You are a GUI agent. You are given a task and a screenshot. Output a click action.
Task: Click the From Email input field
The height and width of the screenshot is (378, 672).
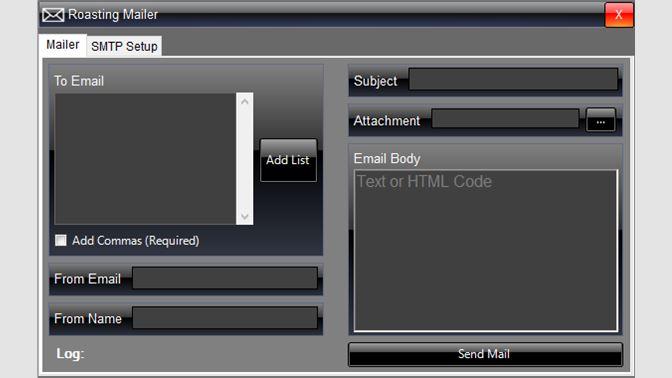(225, 278)
